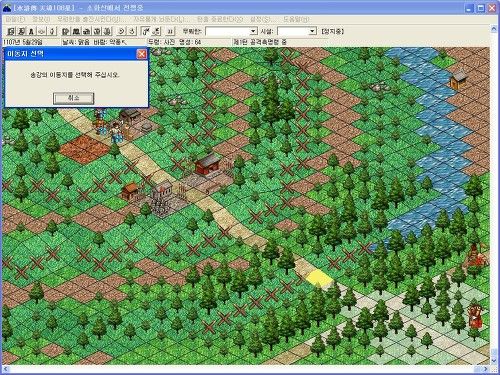The height and width of the screenshot is (375, 500).
Task: Maximize the game window
Action: (481, 8)
